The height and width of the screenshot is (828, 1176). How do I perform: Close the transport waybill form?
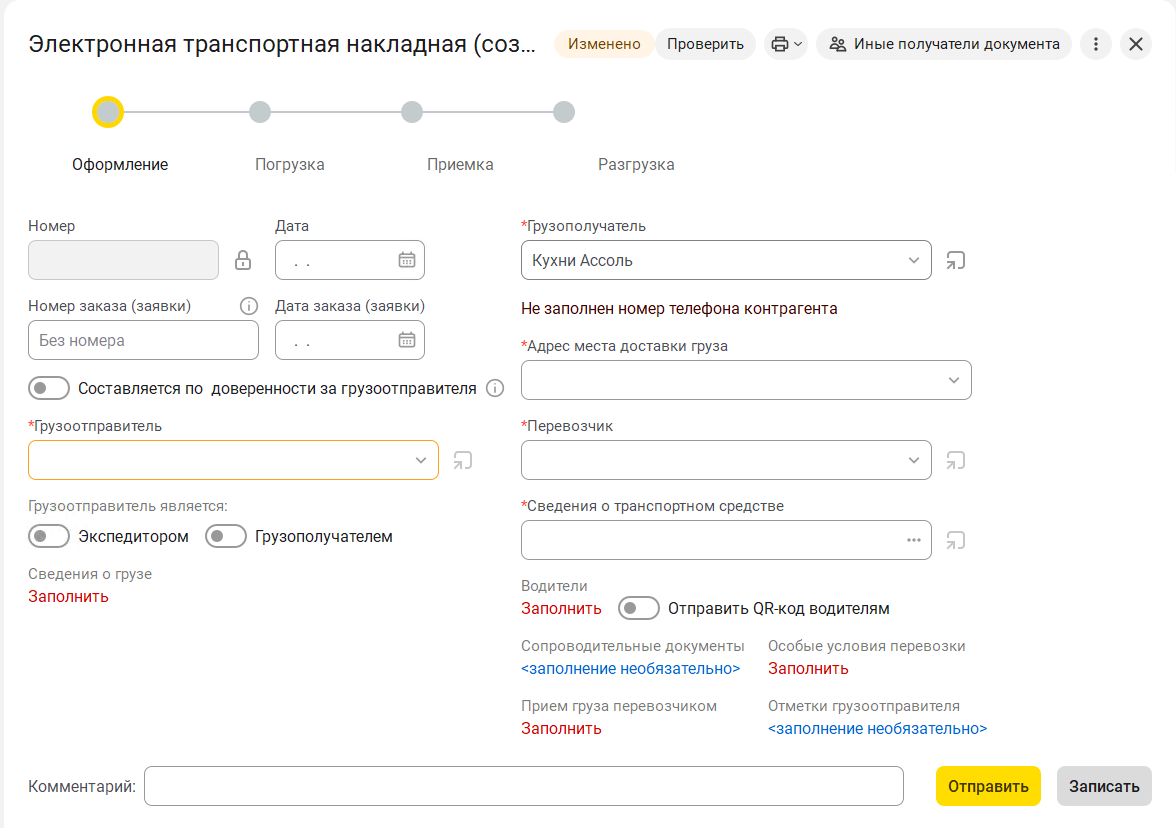tap(1136, 44)
